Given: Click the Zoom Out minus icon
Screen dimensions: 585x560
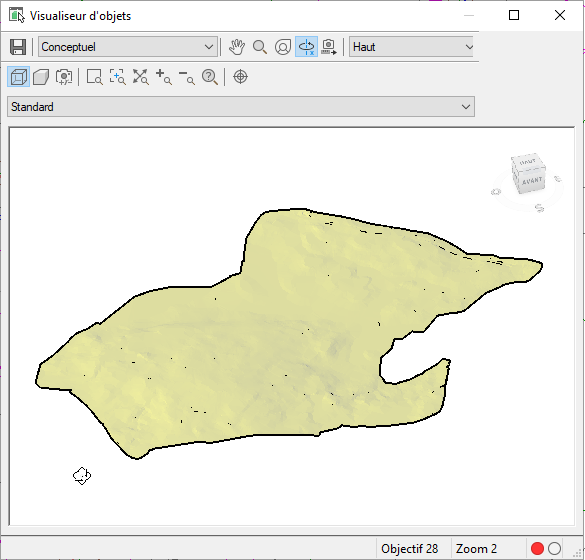Looking at the screenshot, I should (187, 77).
